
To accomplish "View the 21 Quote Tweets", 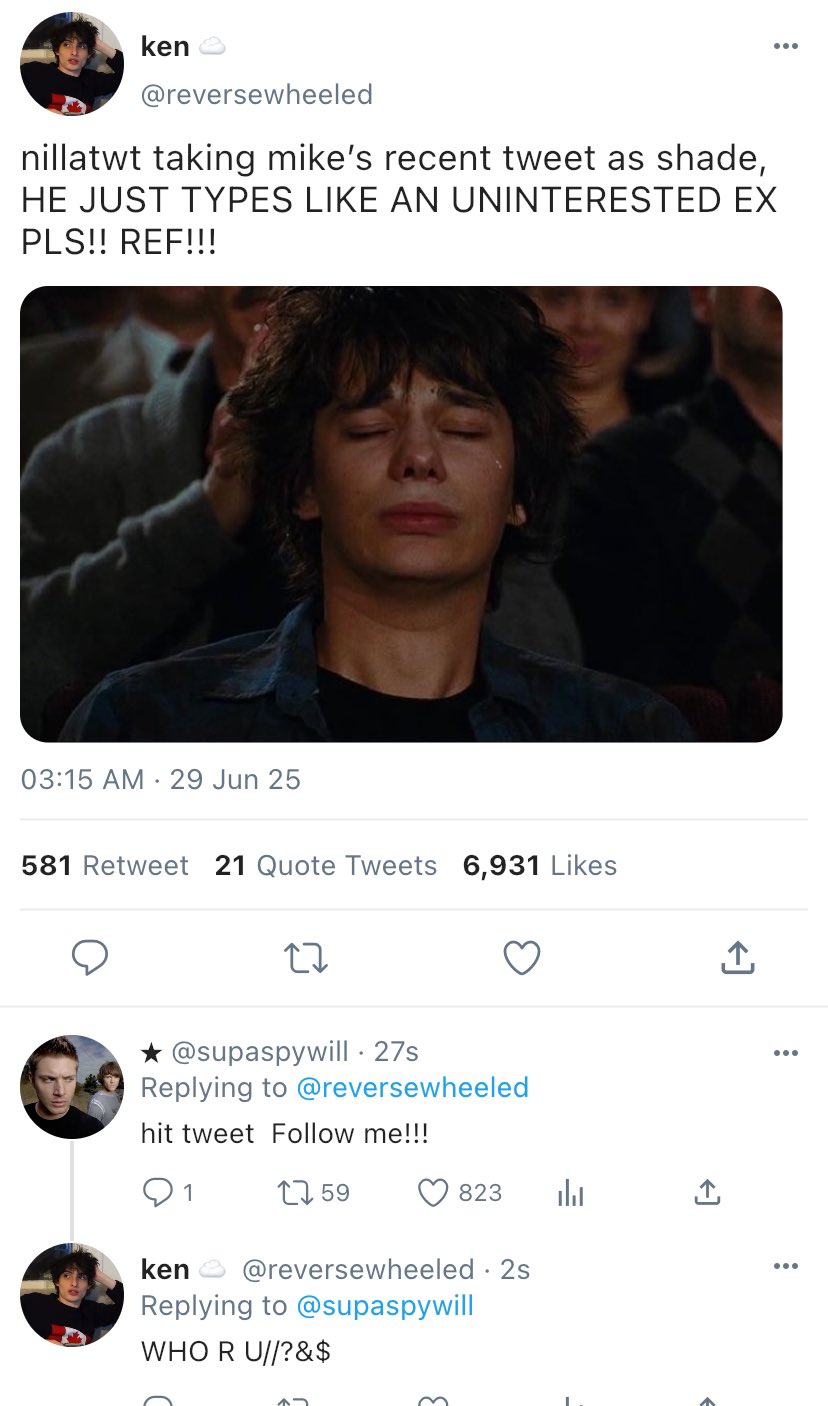I will click(x=326, y=865).
